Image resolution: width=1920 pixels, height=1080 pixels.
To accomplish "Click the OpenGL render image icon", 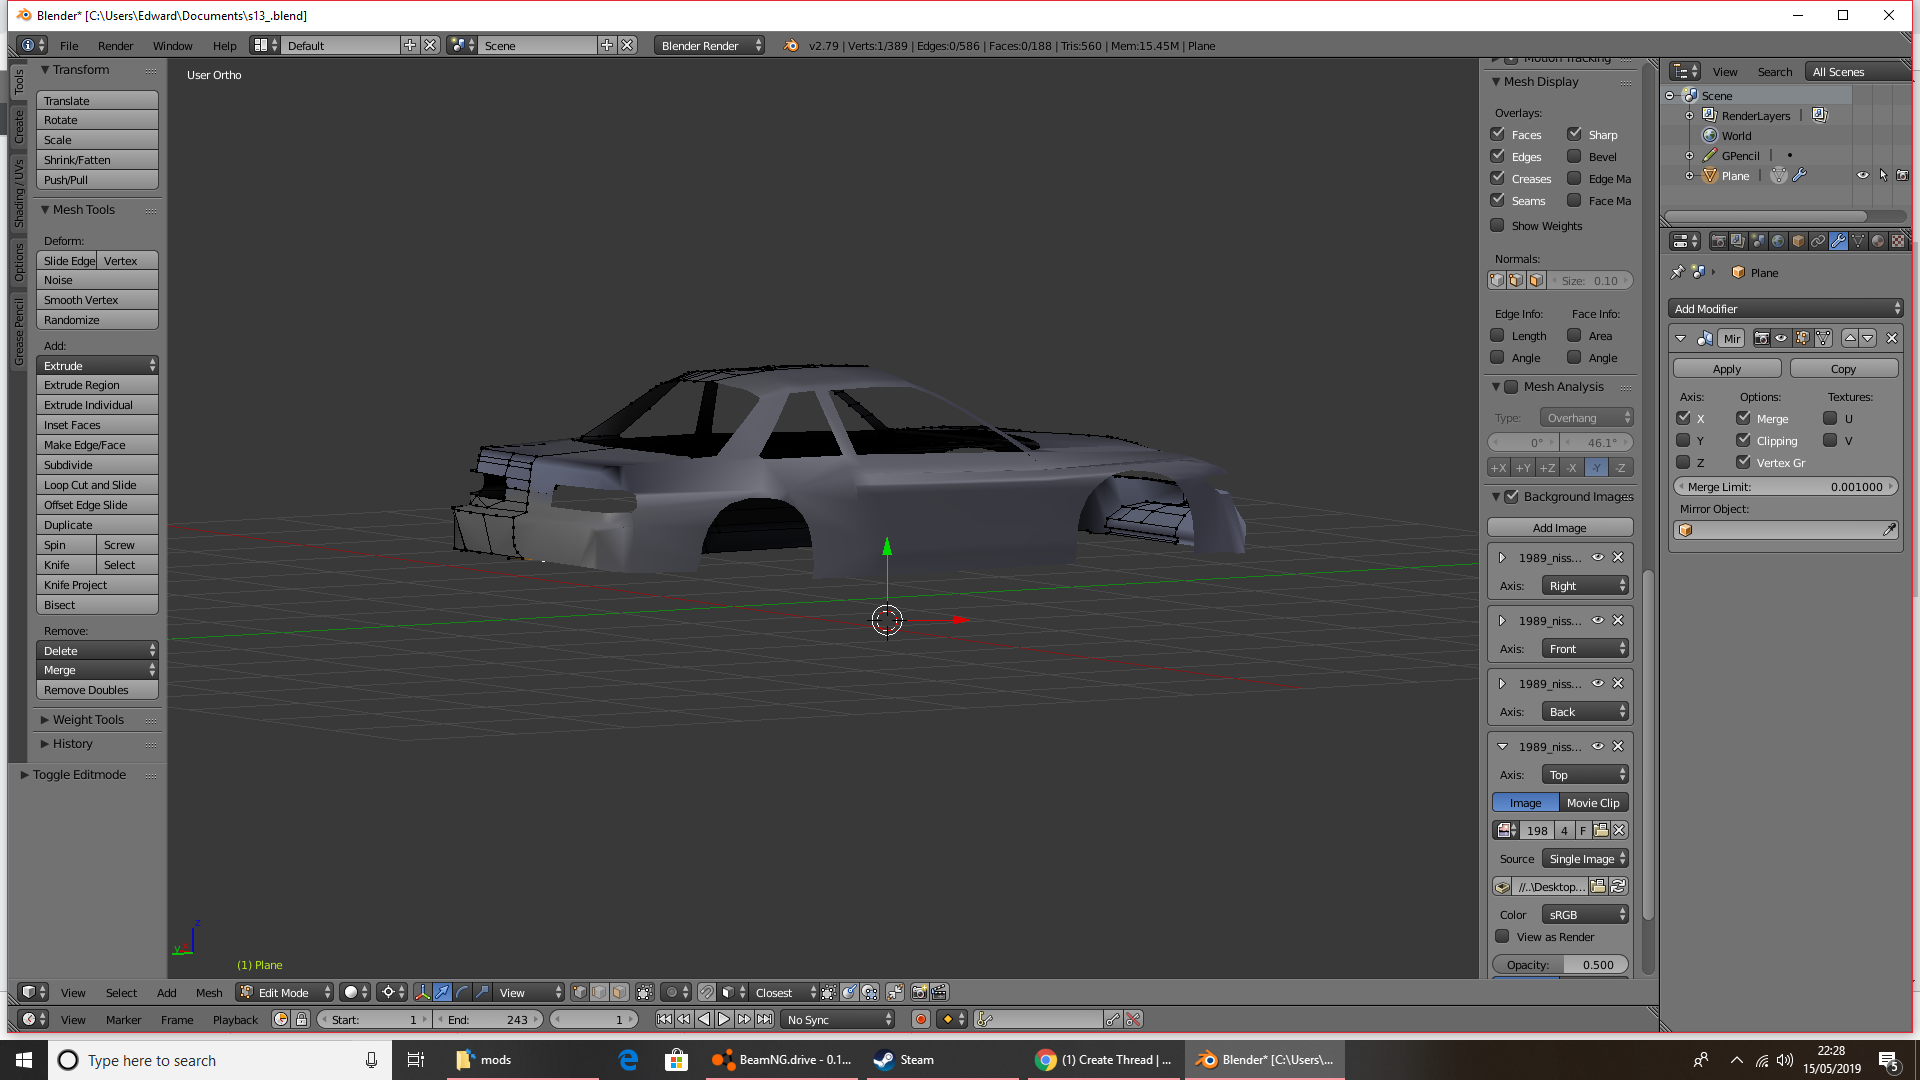I will pyautogui.click(x=919, y=992).
